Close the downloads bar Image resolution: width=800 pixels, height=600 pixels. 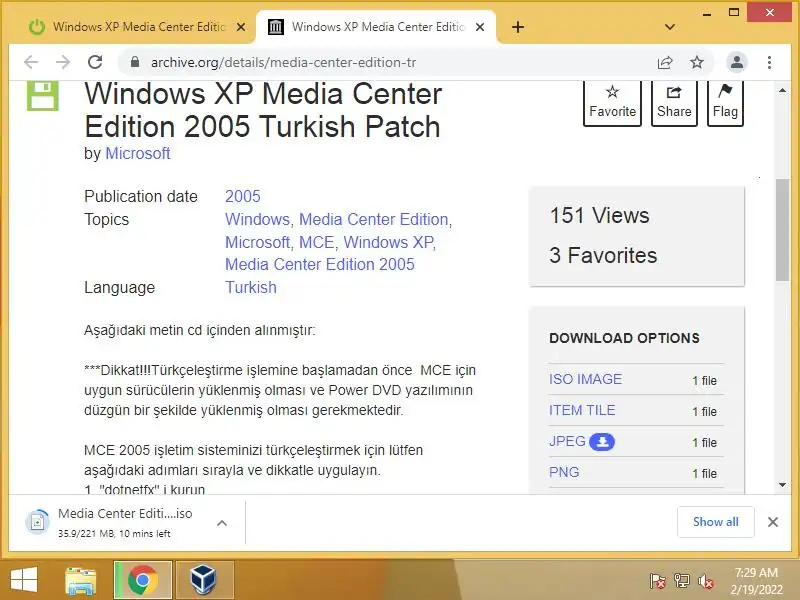773,522
